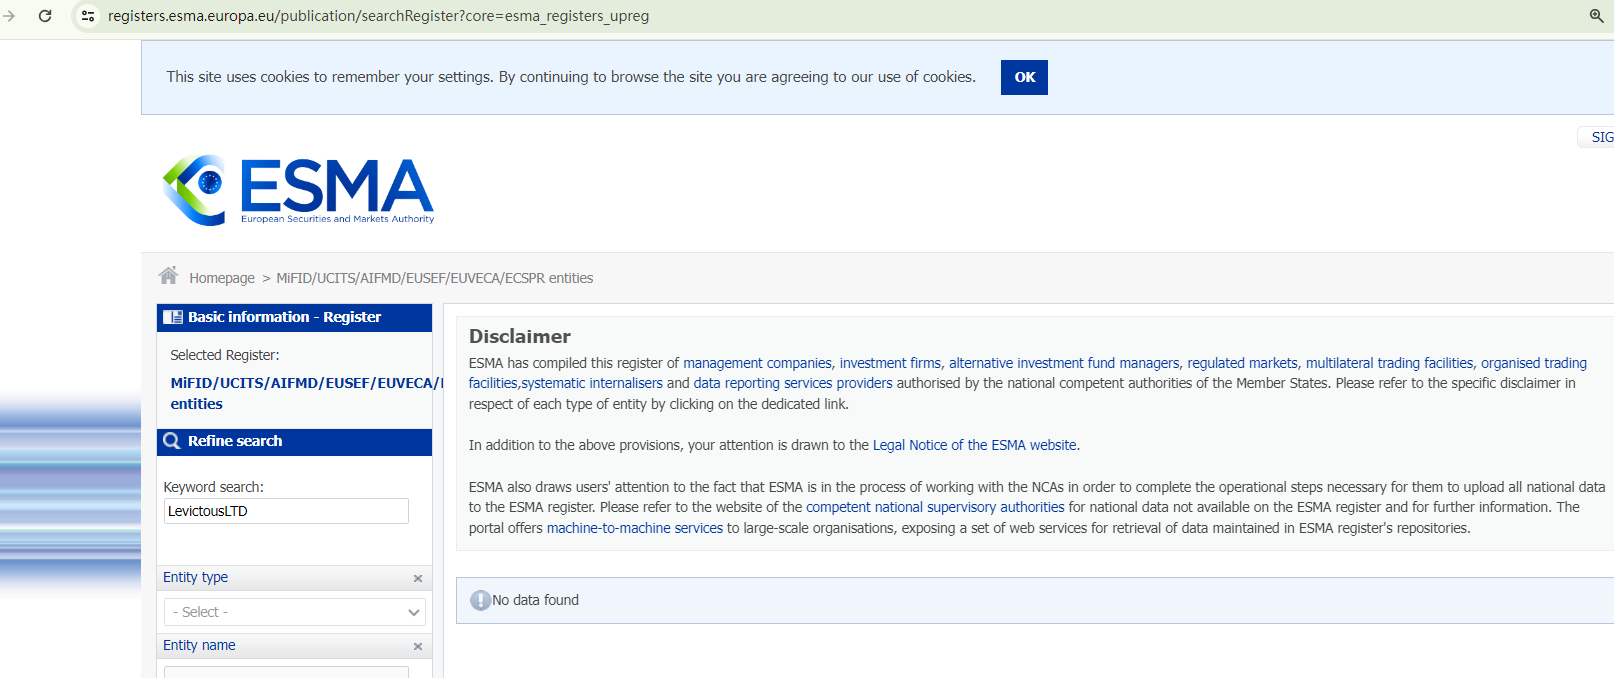This screenshot has height=678, width=1614.
Task: Click the Entity name input field
Action: point(286,672)
